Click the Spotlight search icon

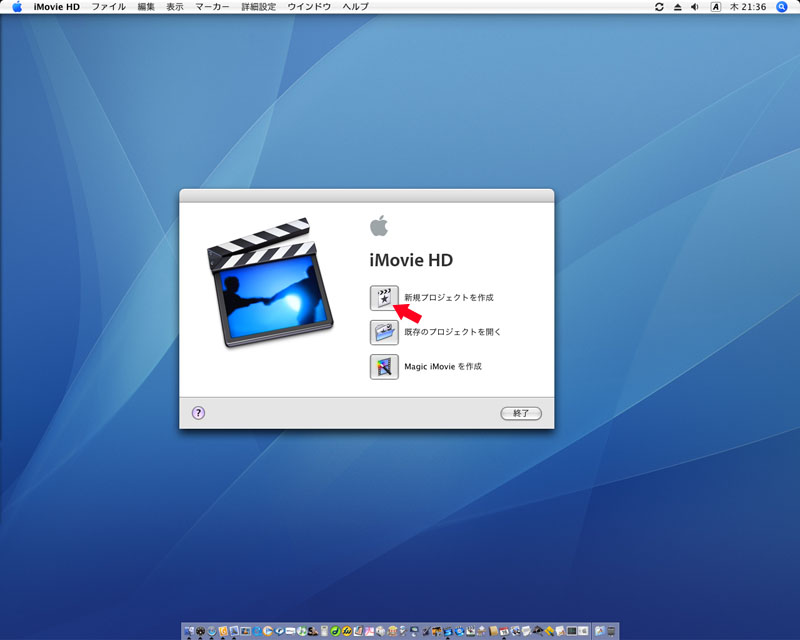pyautogui.click(x=782, y=7)
